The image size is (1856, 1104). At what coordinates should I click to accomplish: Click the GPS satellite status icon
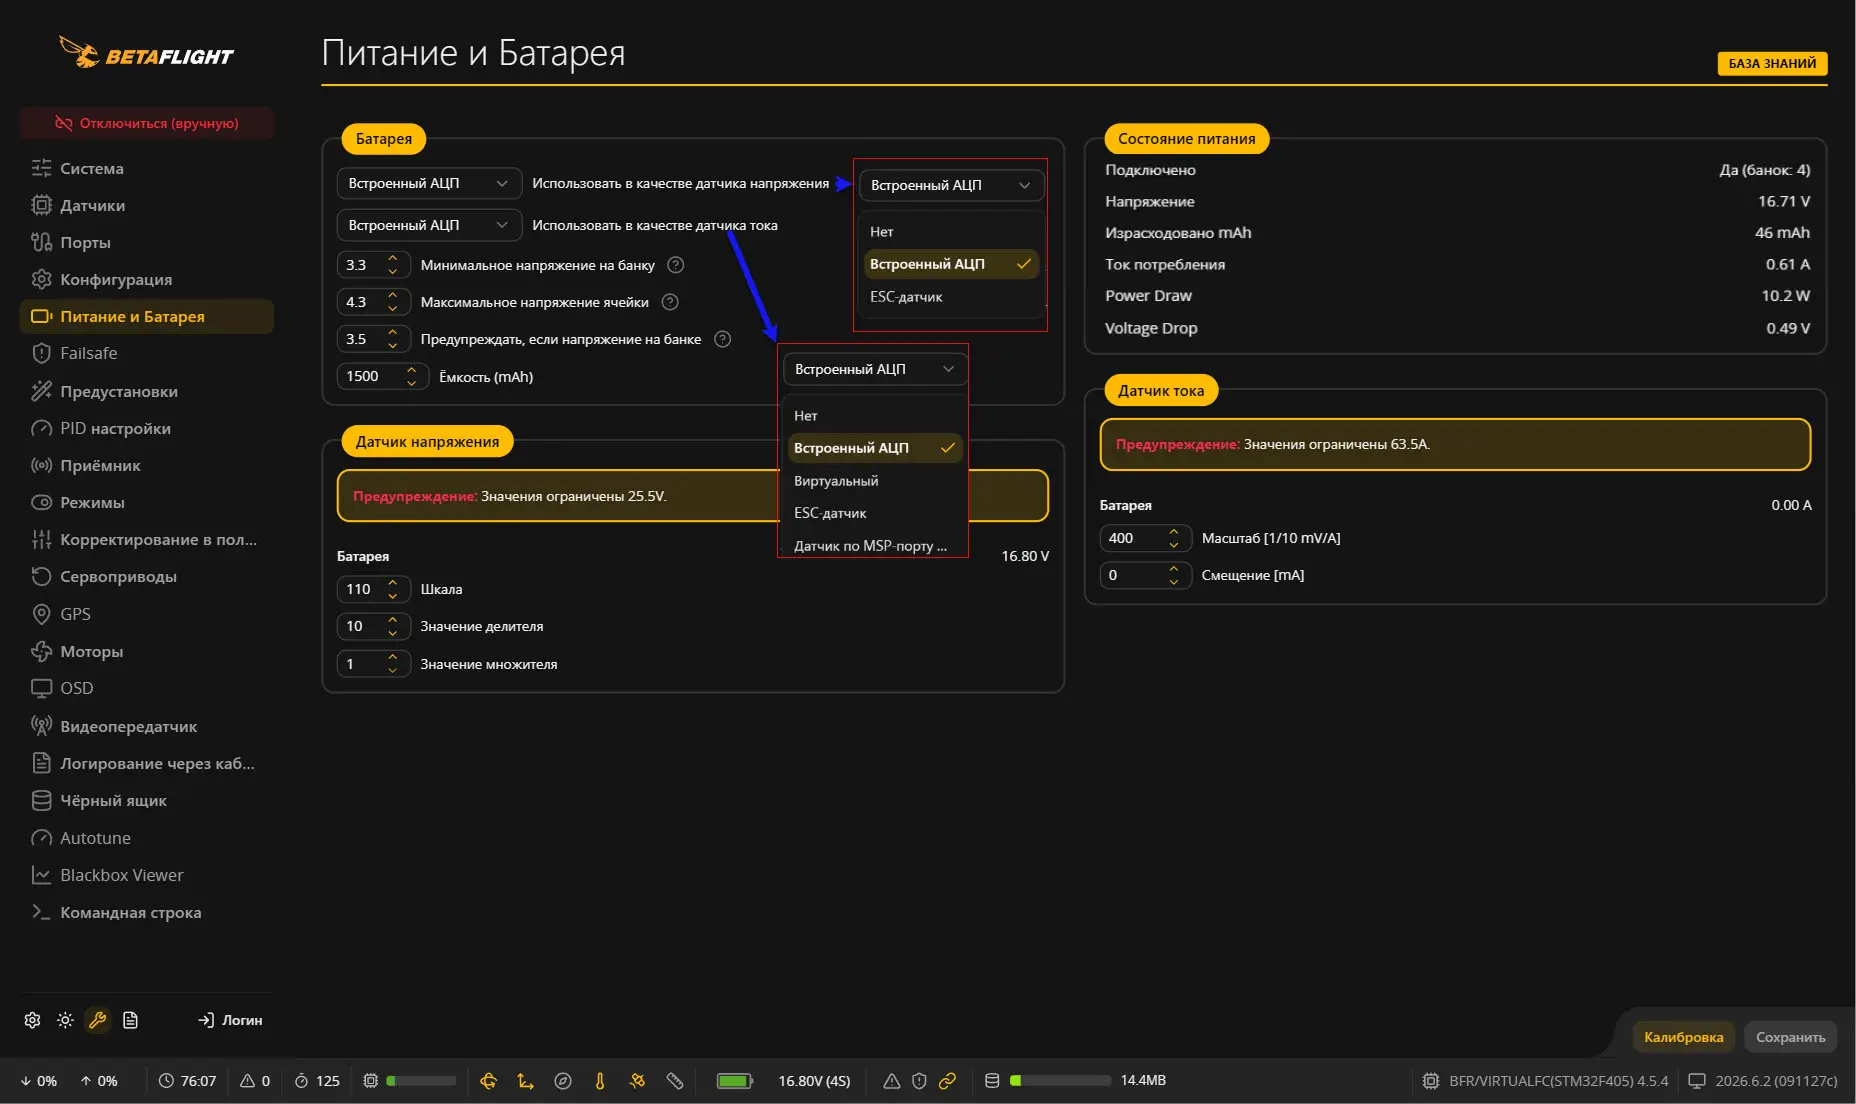[x=637, y=1081]
